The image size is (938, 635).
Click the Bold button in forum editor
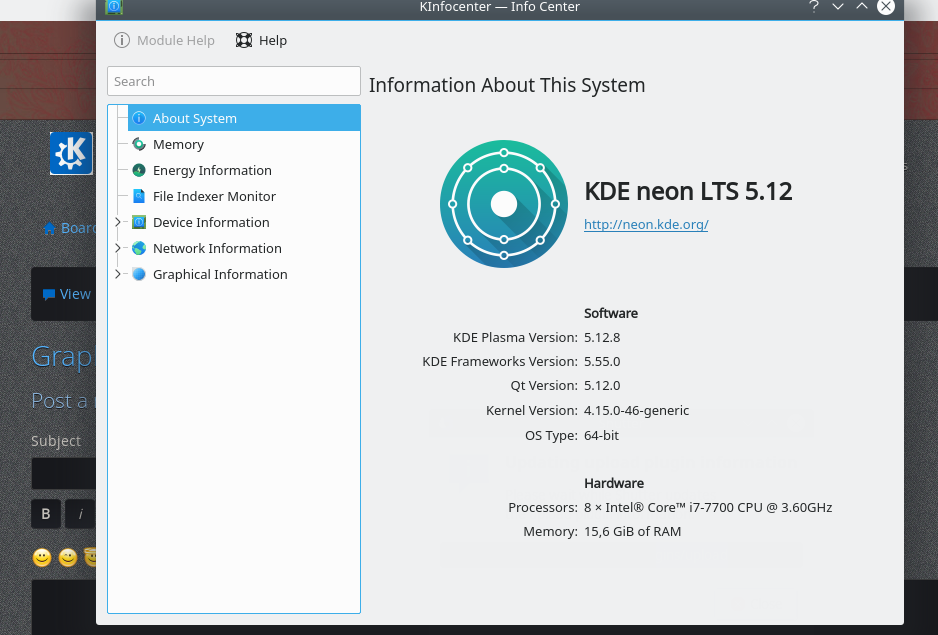point(46,514)
